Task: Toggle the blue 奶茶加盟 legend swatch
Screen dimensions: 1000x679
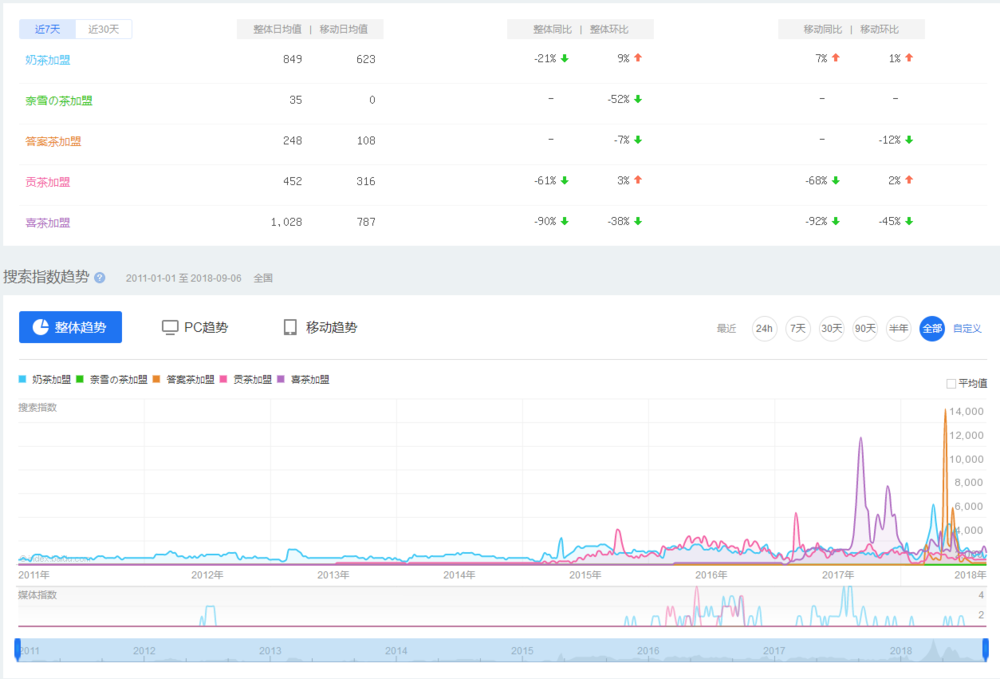Action: tap(22, 379)
